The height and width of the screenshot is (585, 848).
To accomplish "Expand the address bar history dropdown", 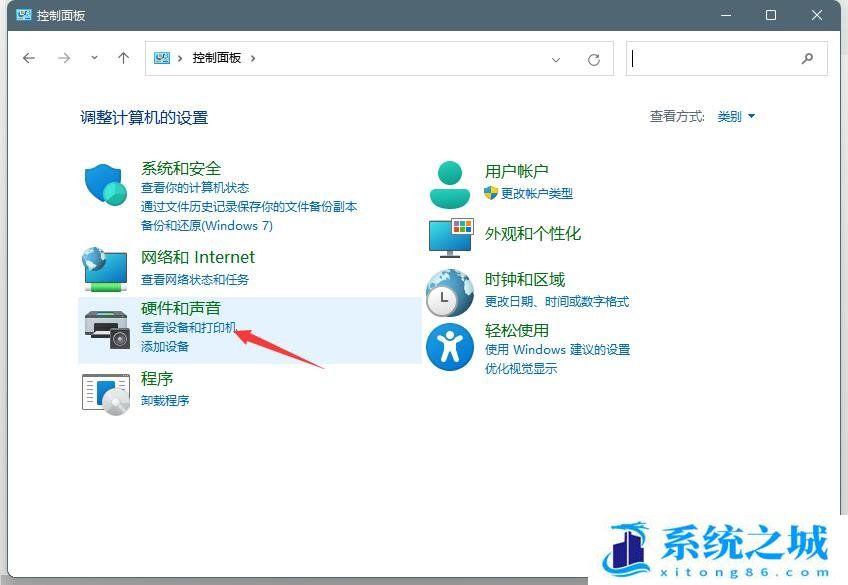I will 555,59.
